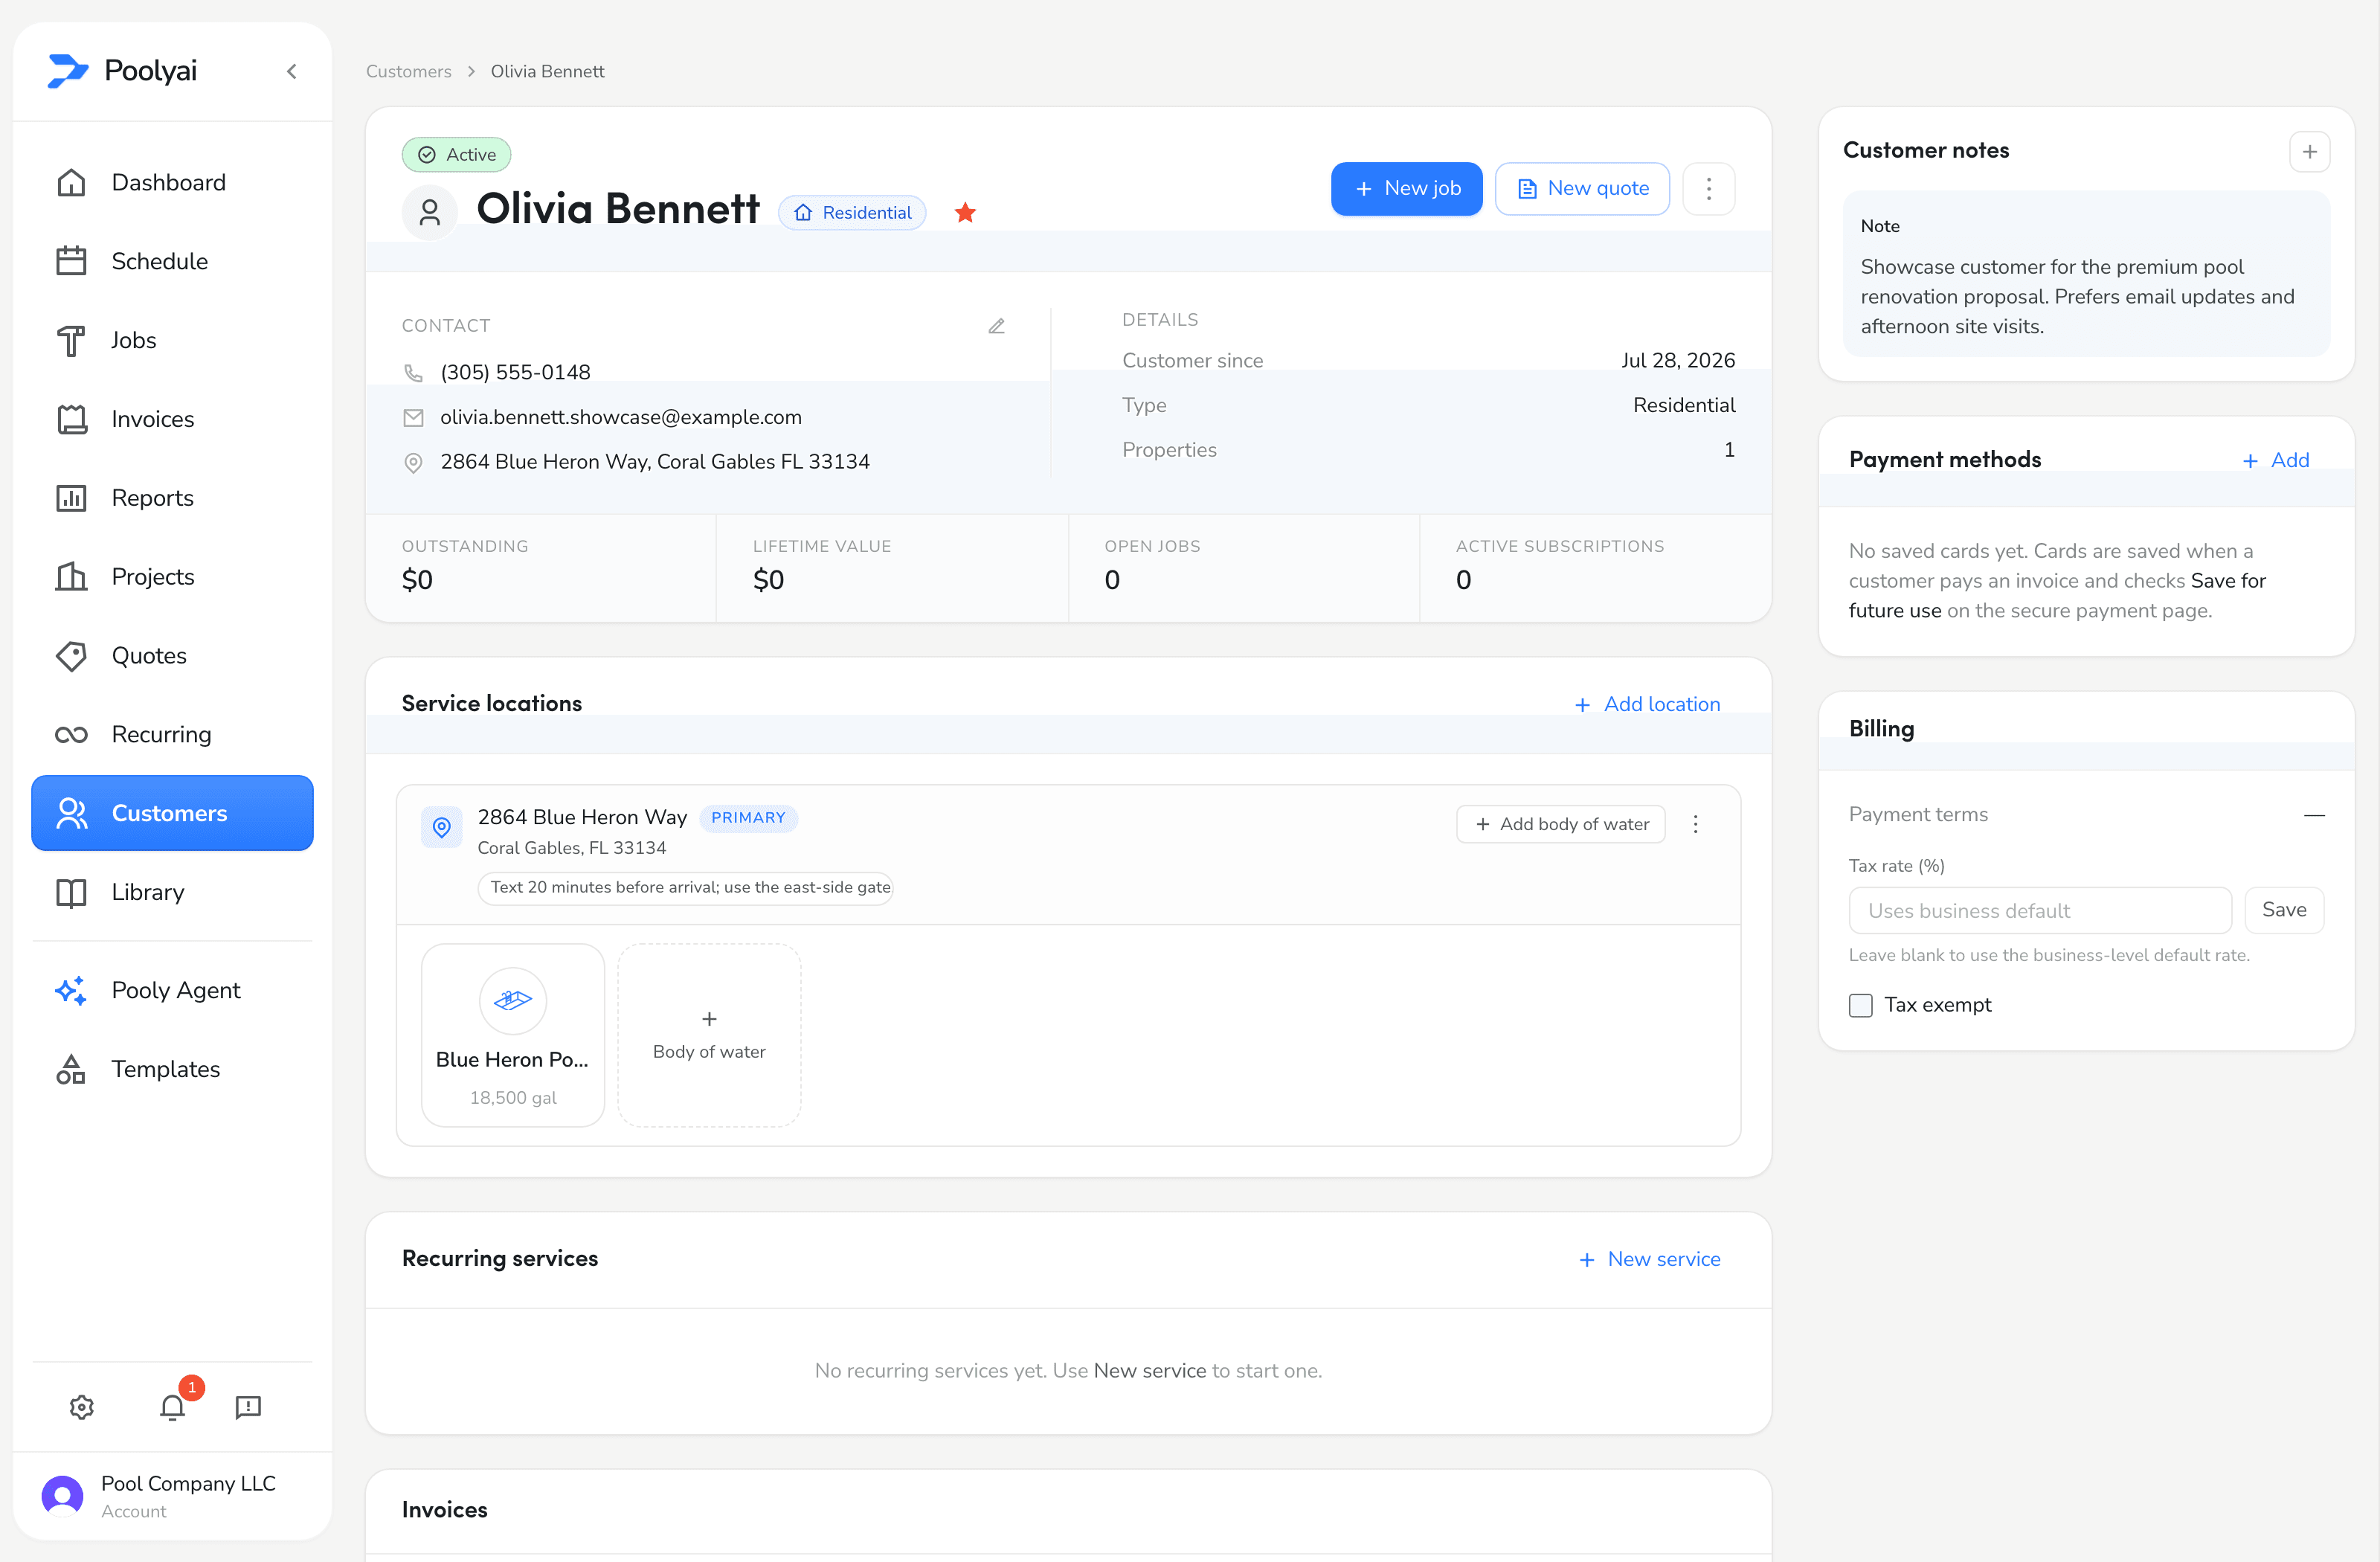Open service location more options menu
2380x1562 pixels.
[1696, 824]
